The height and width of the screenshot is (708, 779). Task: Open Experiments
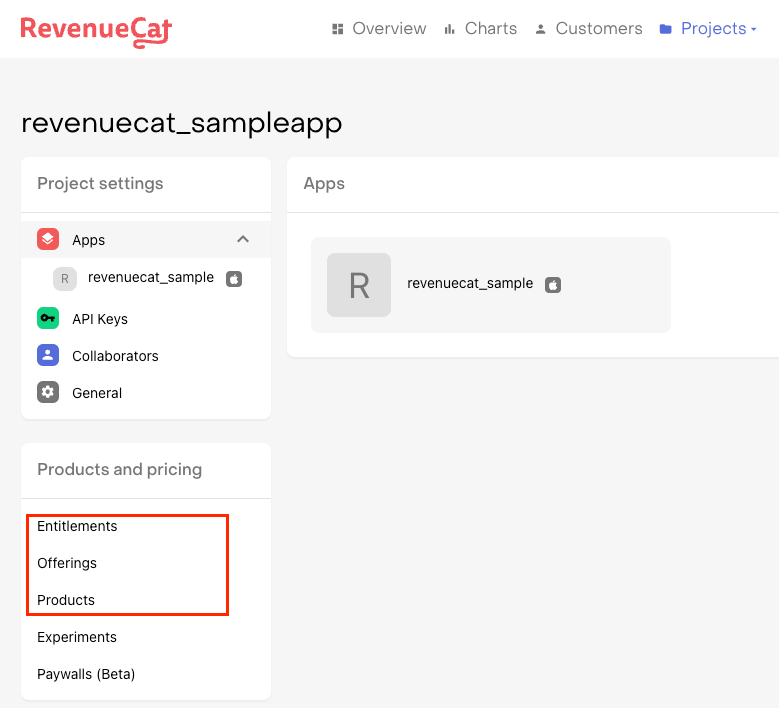pyautogui.click(x=77, y=637)
